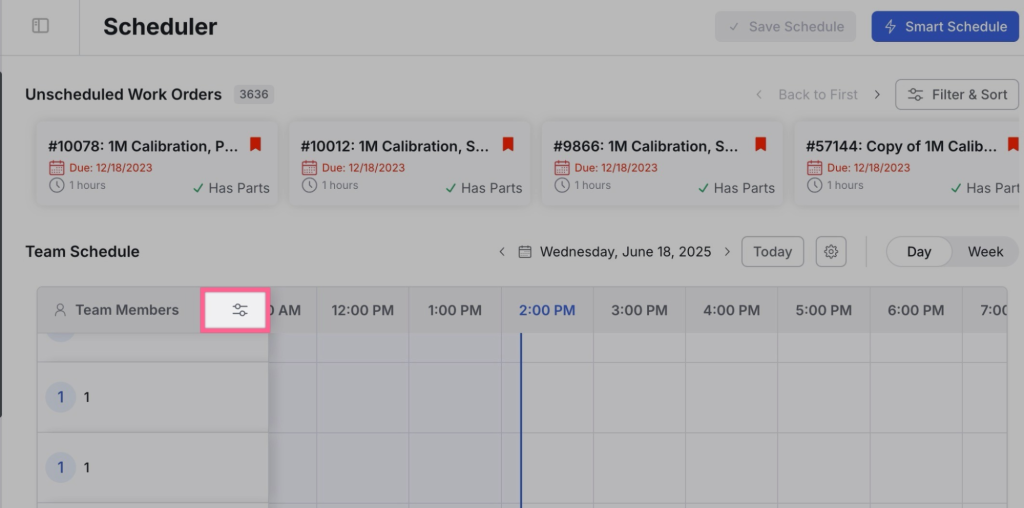Viewport: 1024px width, 508px height.
Task: Click the Save Schedule button
Action: (785, 27)
